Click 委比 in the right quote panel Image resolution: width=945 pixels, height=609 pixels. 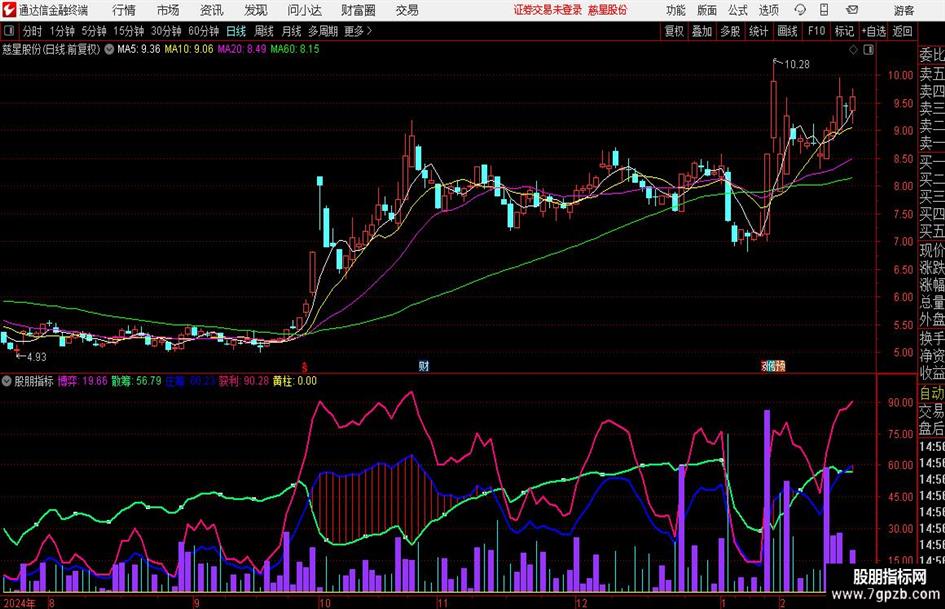click(x=932, y=55)
